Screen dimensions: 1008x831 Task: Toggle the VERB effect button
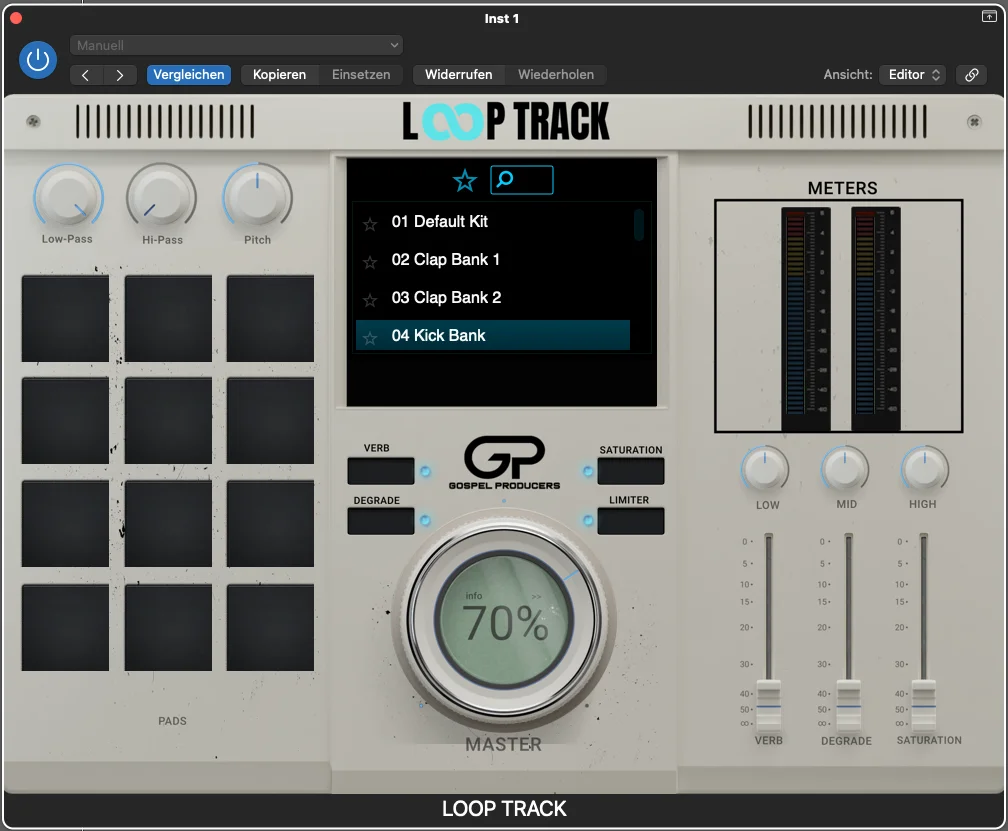coord(381,471)
